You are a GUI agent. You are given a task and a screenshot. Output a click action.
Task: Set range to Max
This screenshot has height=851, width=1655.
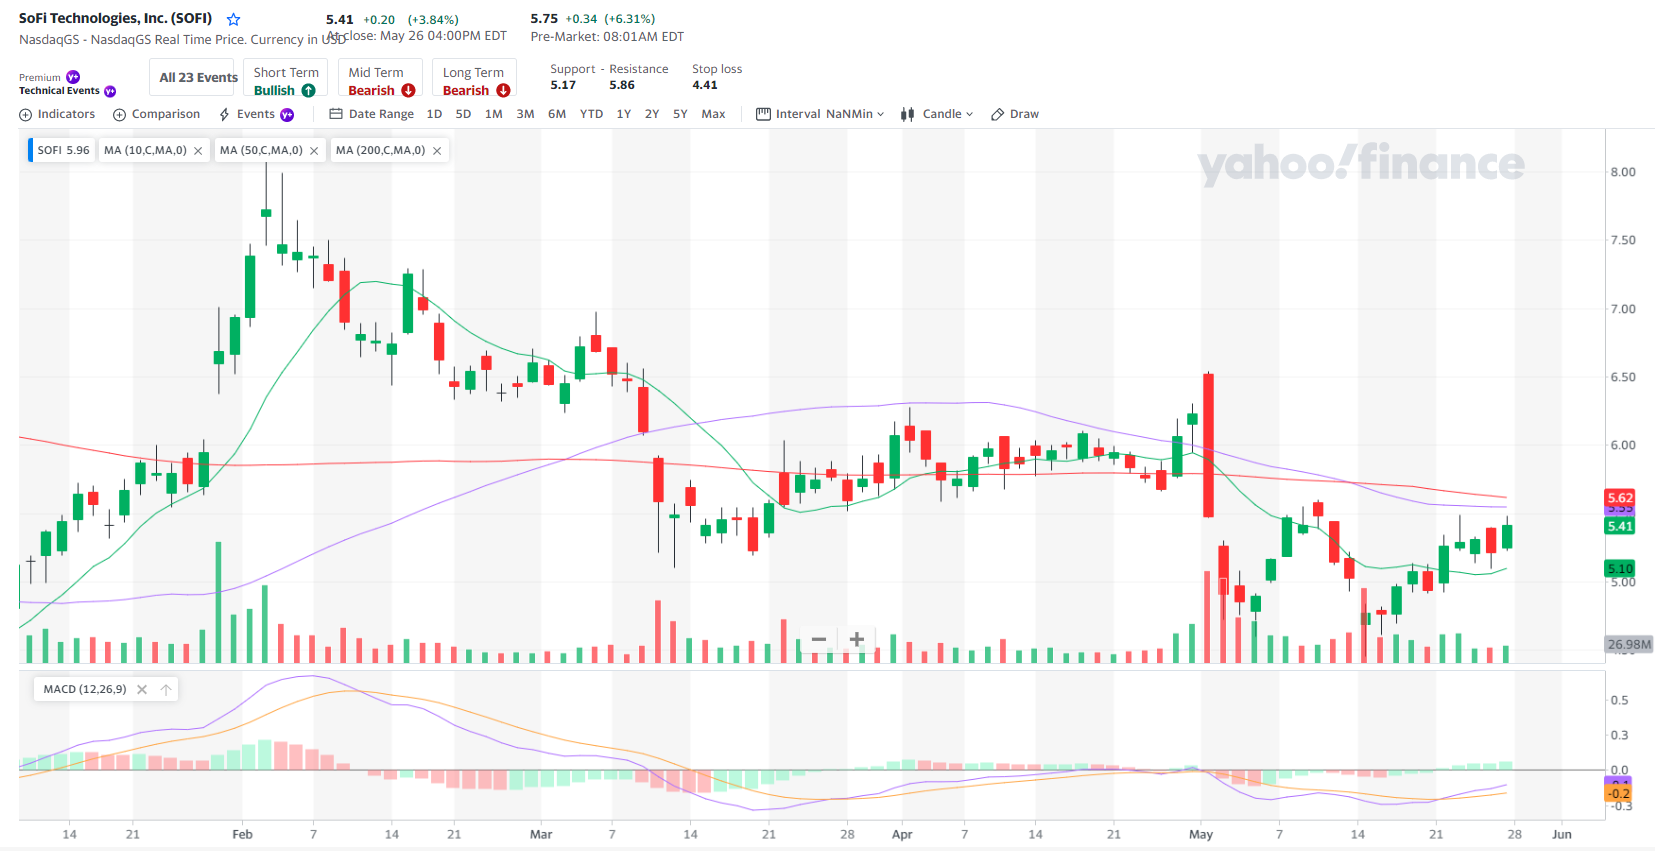(x=713, y=114)
